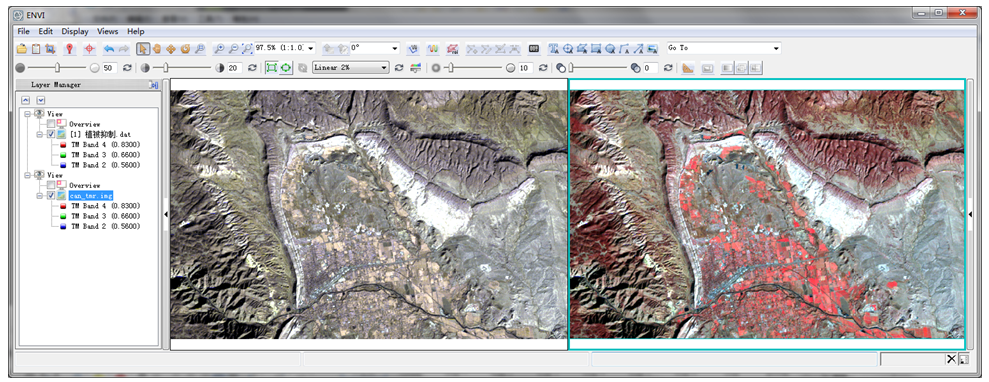The width and height of the screenshot is (989, 382).
Task: Reset brightness with the refresh button
Action: coord(127,67)
